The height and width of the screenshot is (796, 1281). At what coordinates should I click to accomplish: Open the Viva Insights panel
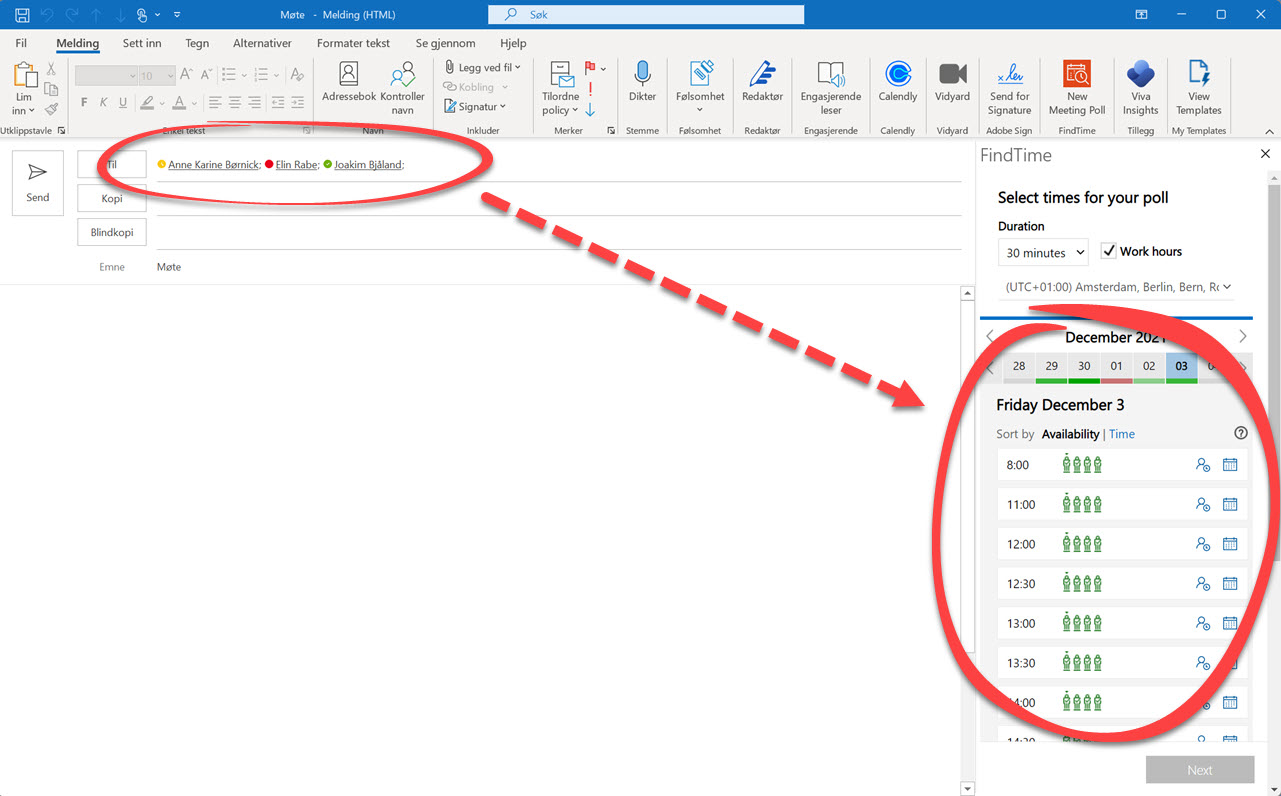(x=1140, y=88)
